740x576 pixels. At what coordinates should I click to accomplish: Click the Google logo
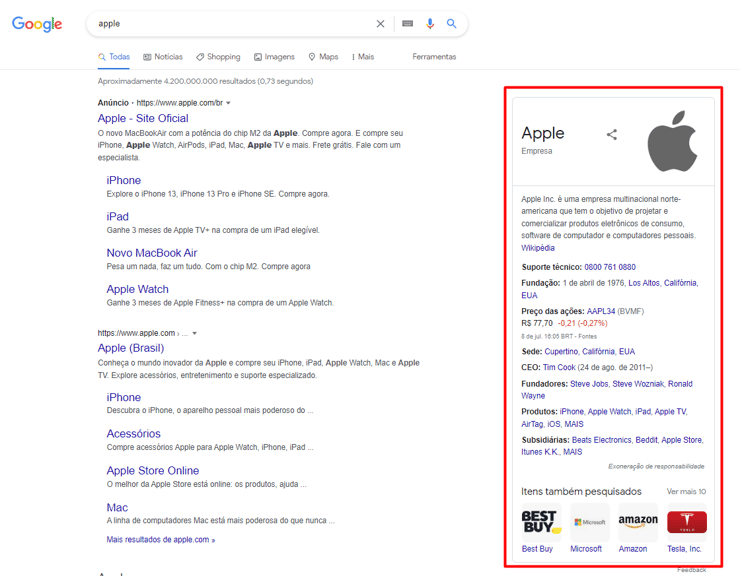point(37,24)
